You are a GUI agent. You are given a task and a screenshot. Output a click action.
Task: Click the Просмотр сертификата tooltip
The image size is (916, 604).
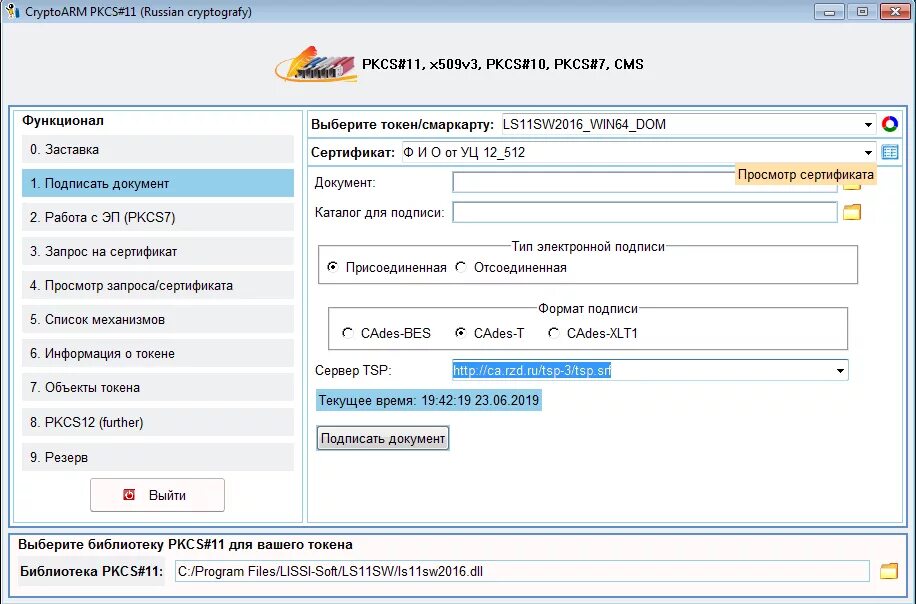click(806, 174)
